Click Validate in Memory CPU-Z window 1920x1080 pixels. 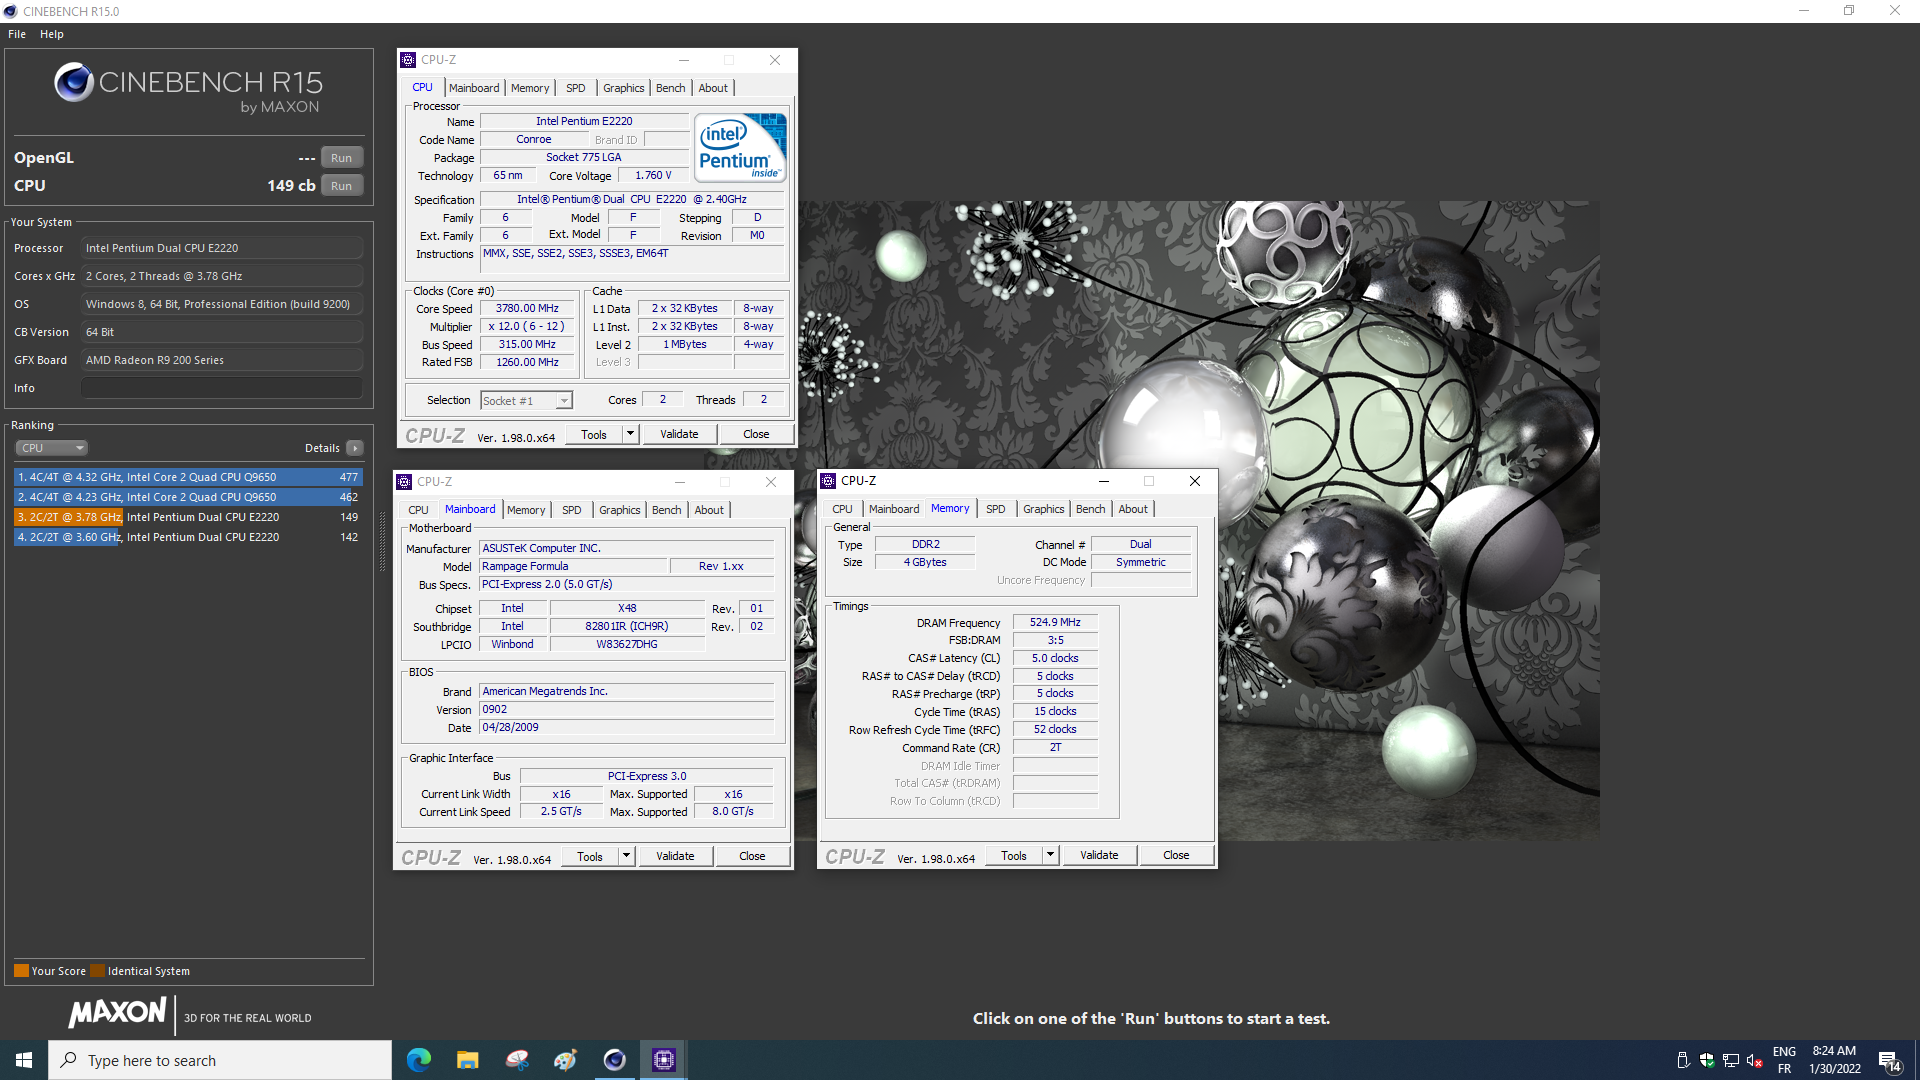coord(1099,855)
